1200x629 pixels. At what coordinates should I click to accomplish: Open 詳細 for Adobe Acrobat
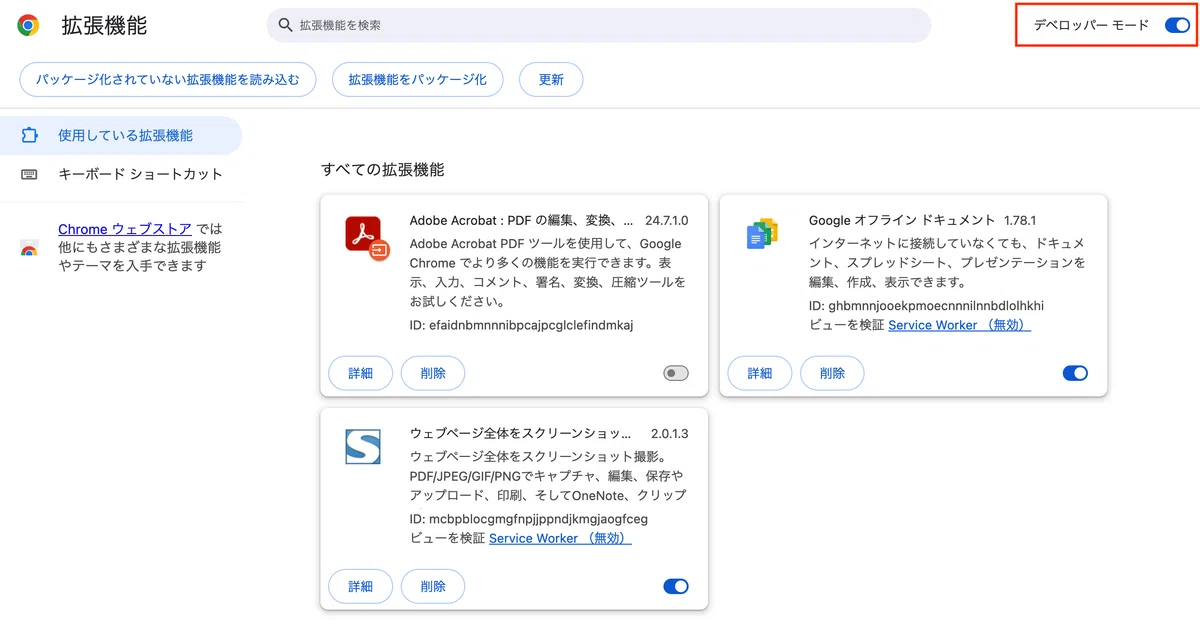click(360, 373)
